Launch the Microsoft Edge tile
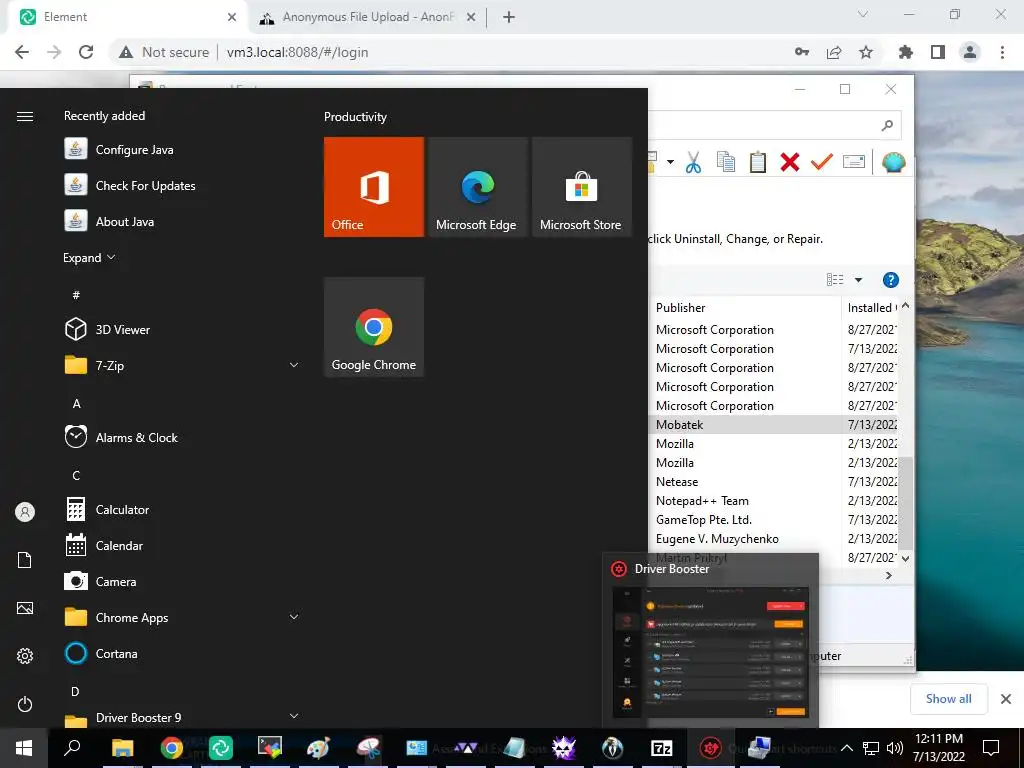This screenshot has width=1024, height=768. pyautogui.click(x=477, y=187)
